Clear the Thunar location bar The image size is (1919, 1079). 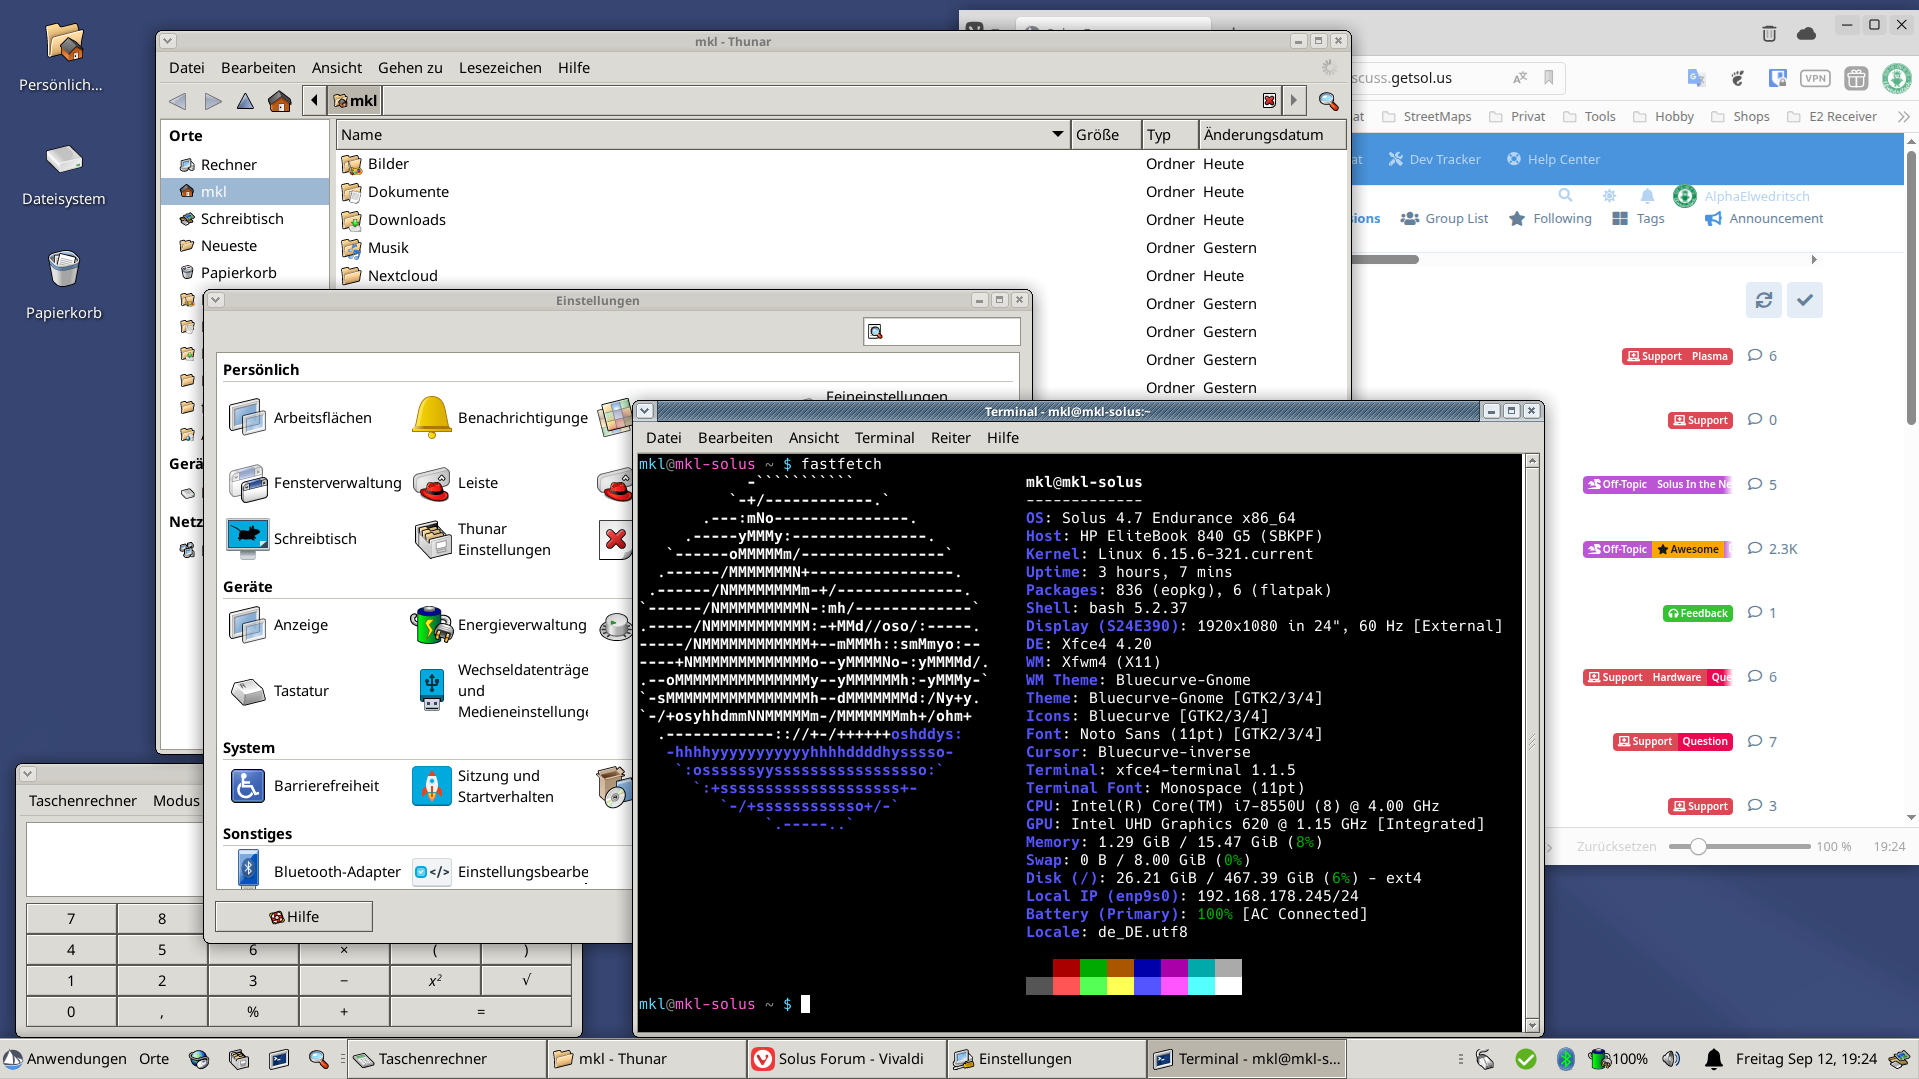click(x=1269, y=100)
